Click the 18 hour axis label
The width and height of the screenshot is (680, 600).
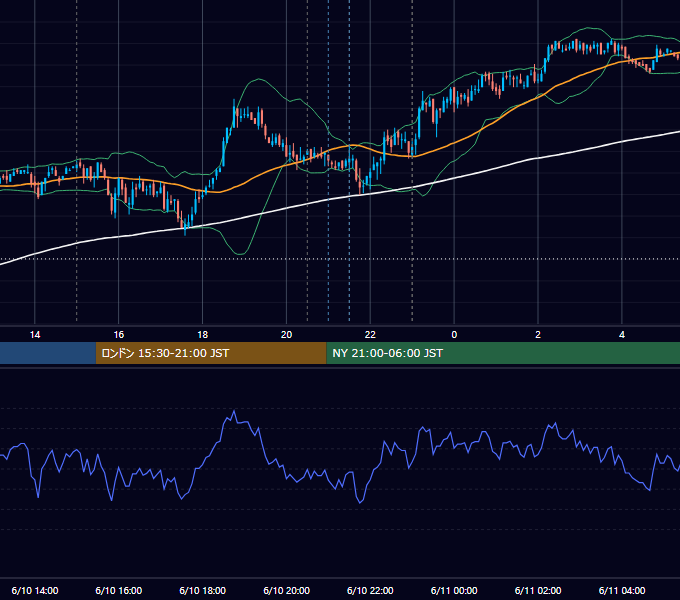click(x=203, y=335)
